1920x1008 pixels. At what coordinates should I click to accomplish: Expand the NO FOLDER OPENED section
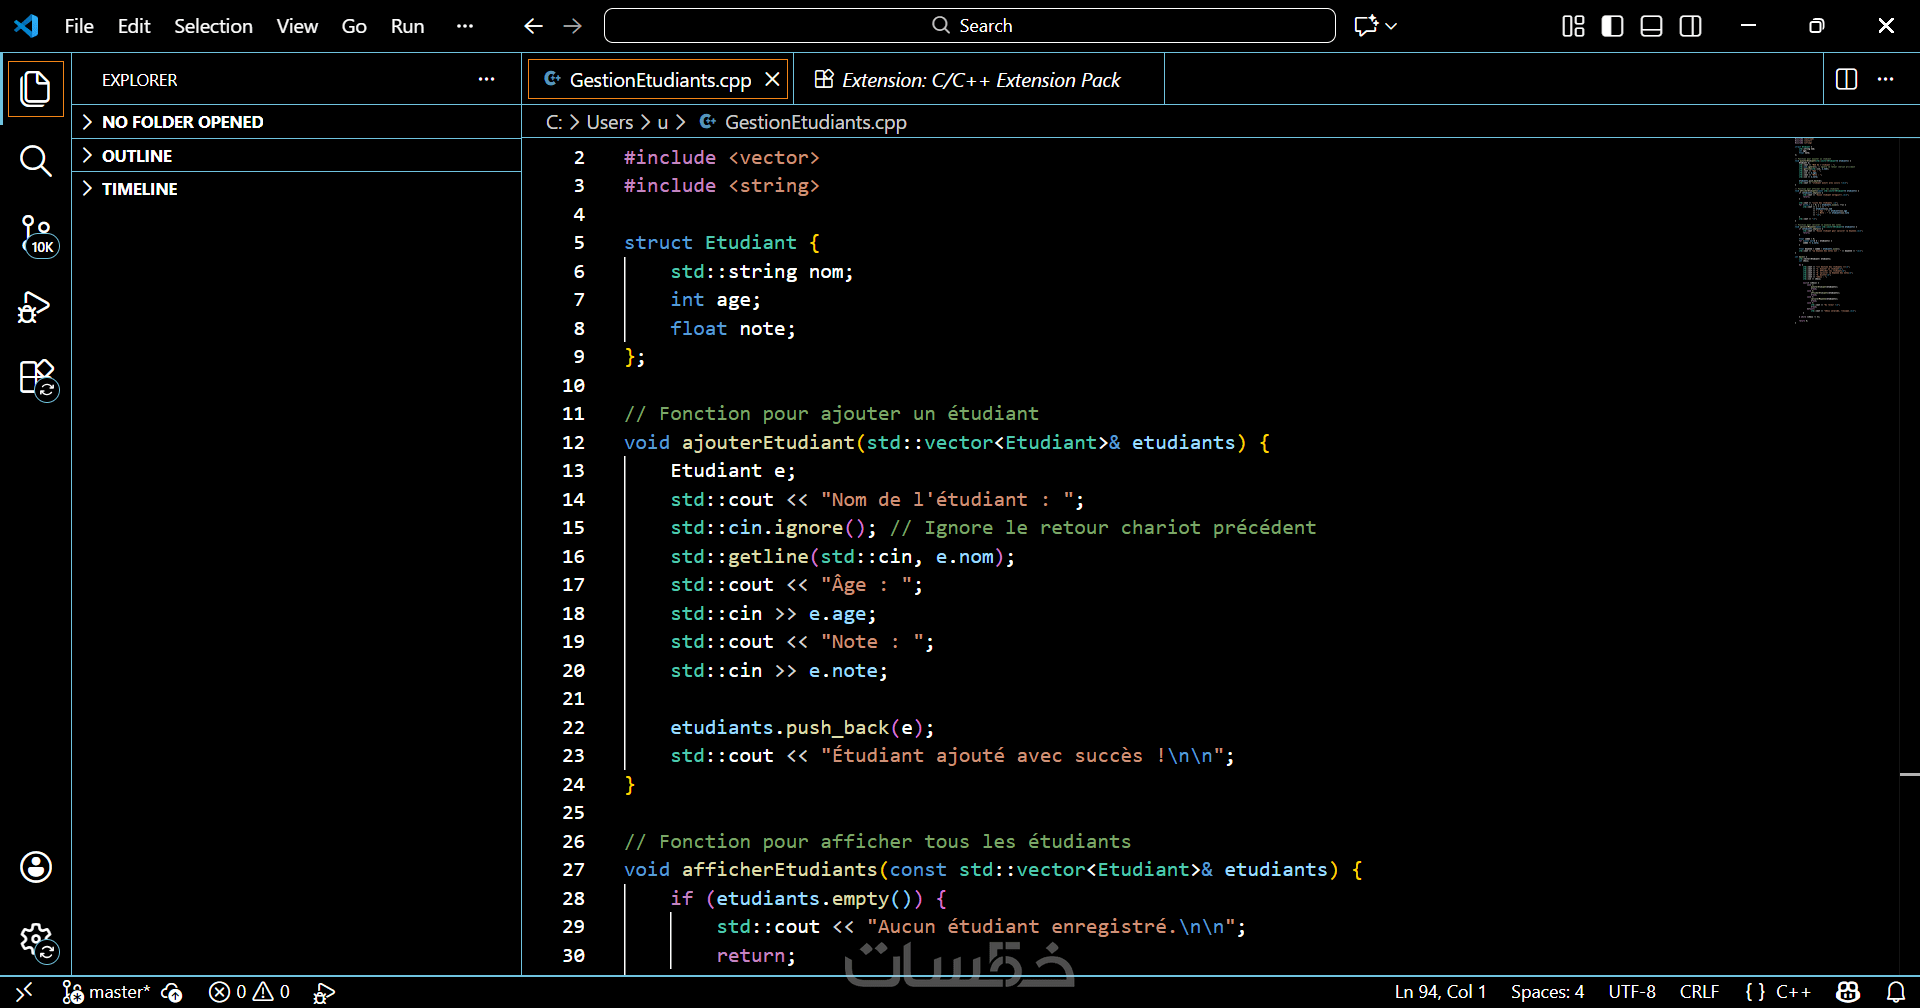coord(182,122)
